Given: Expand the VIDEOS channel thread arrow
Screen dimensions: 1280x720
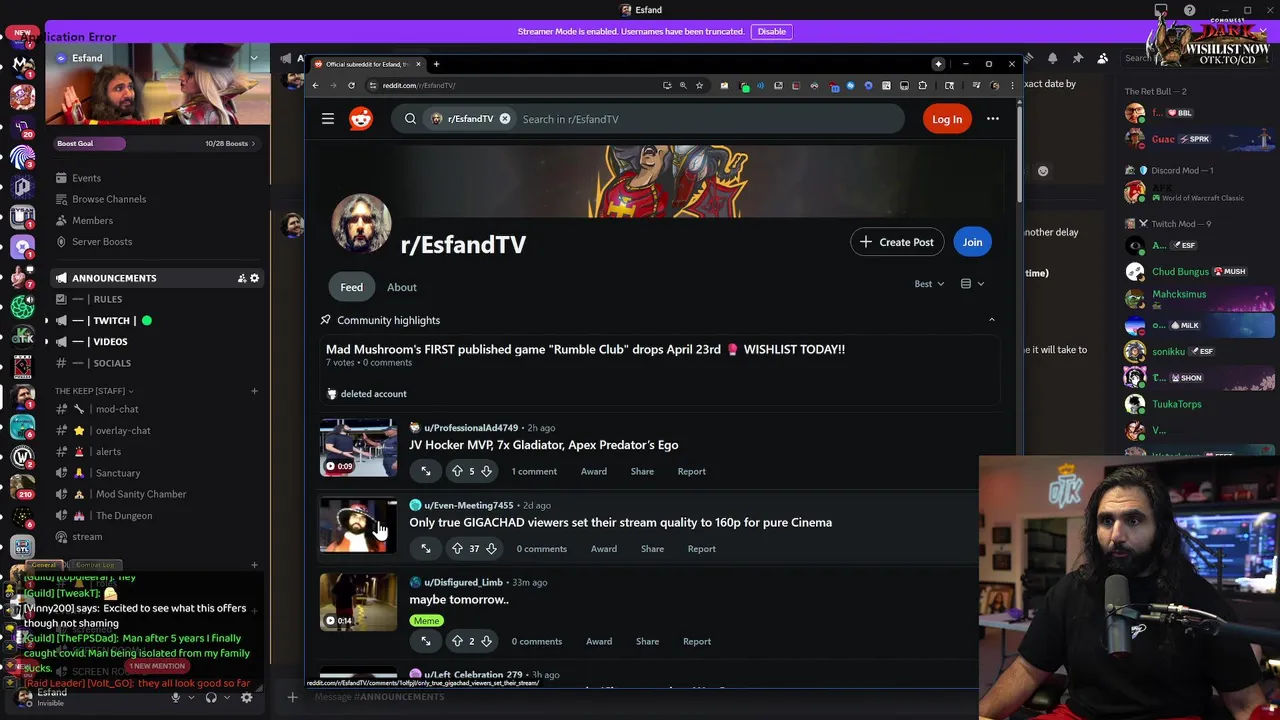Looking at the screenshot, I should tap(45, 342).
